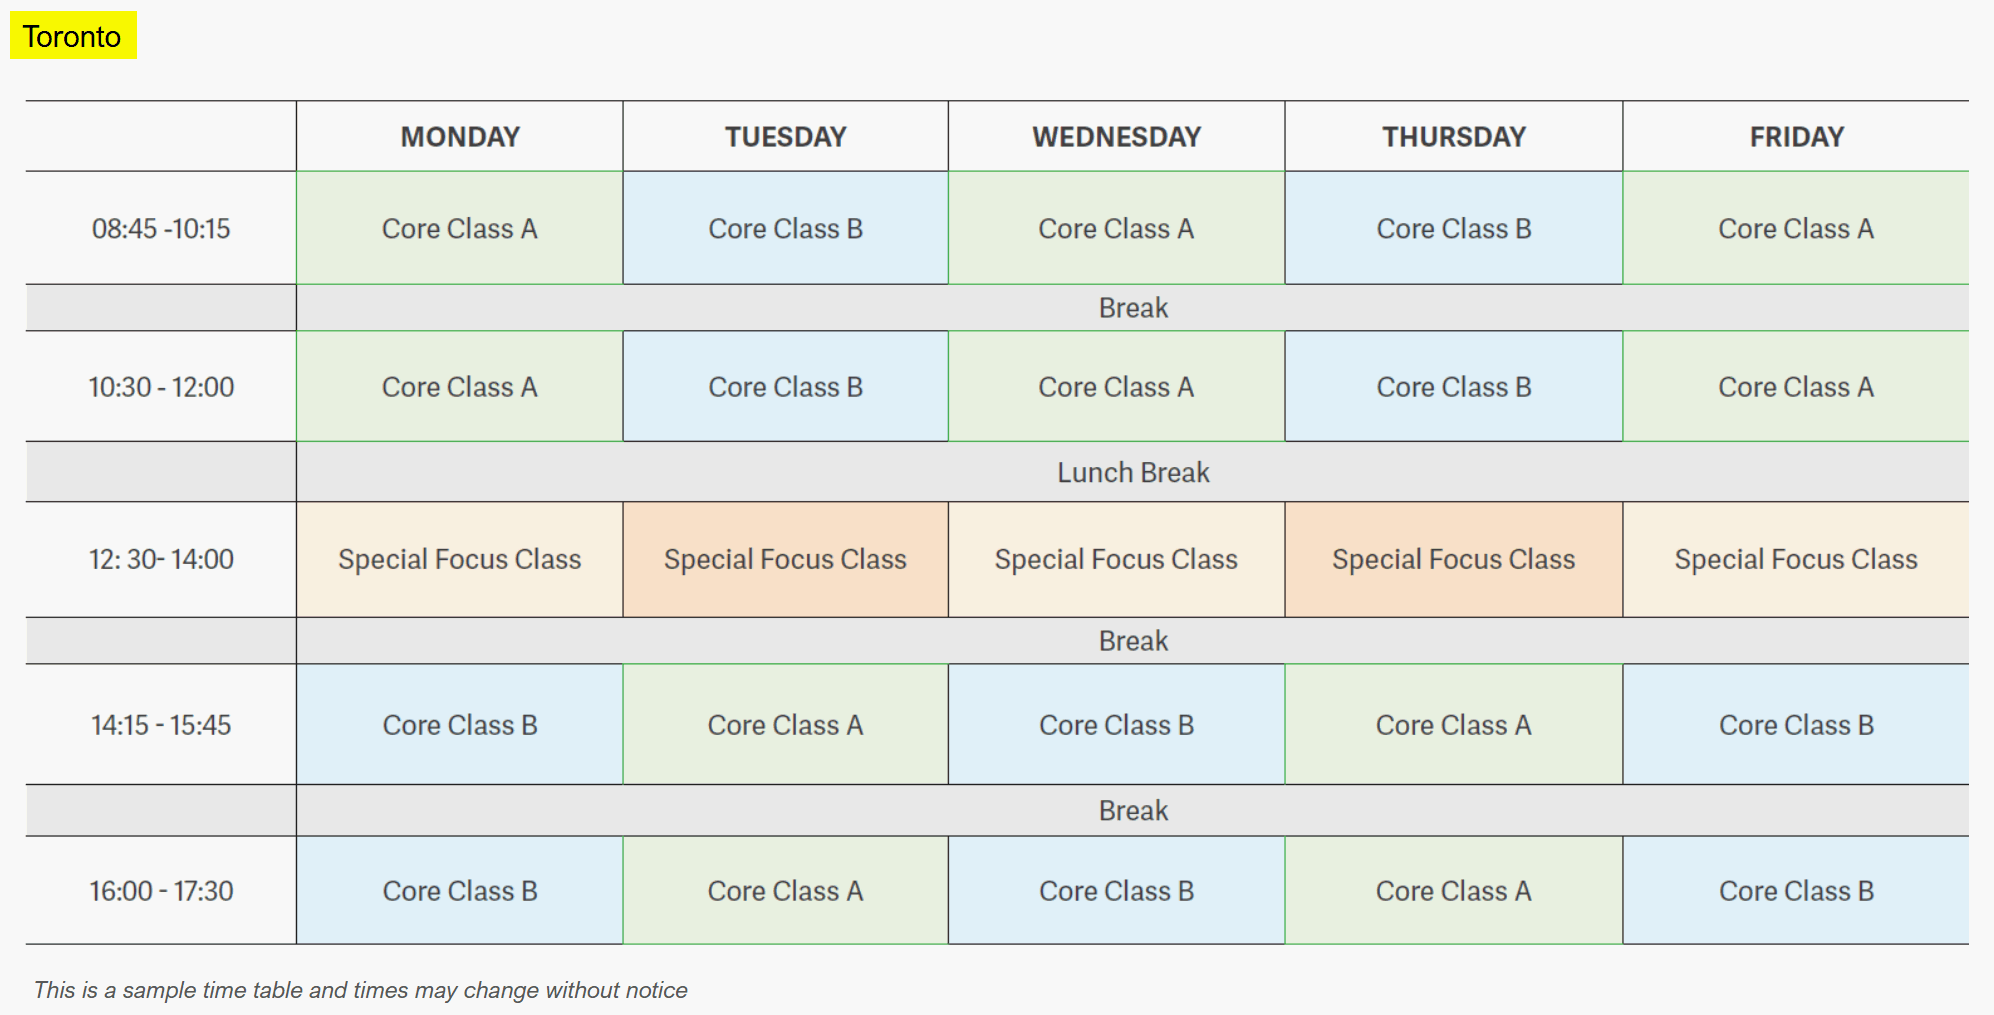Viewport: 1994px width, 1015px height.
Task: Click Tuesday 16:00 Core Class A cell
Action: click(785, 891)
